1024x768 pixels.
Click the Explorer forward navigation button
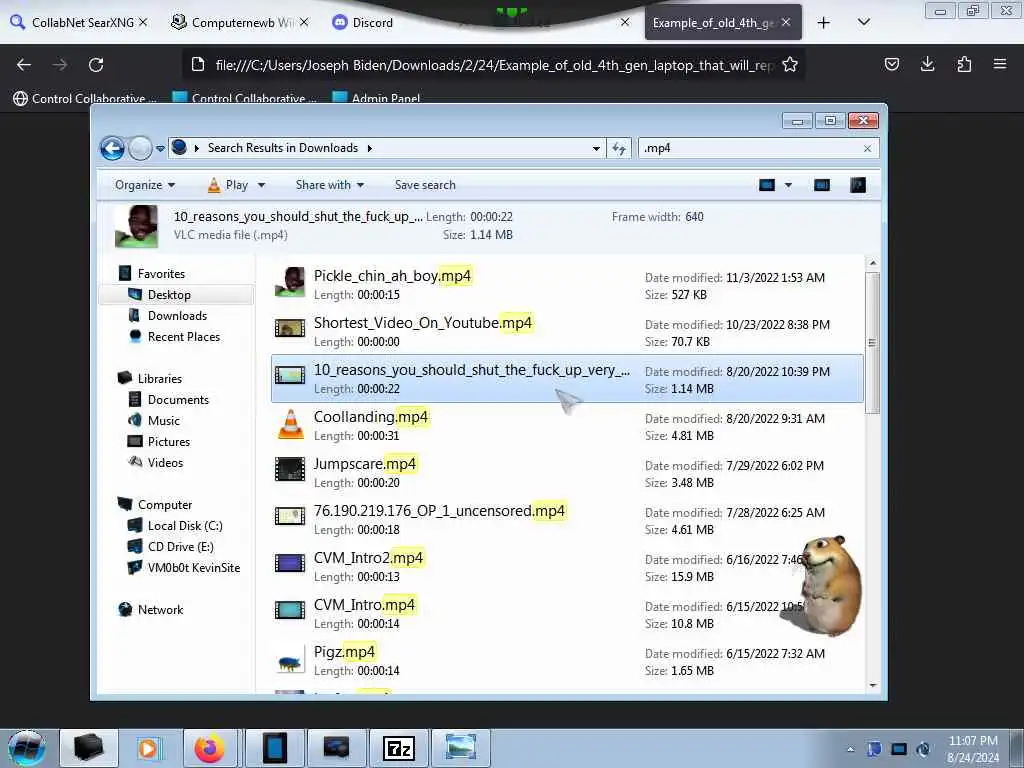140,148
